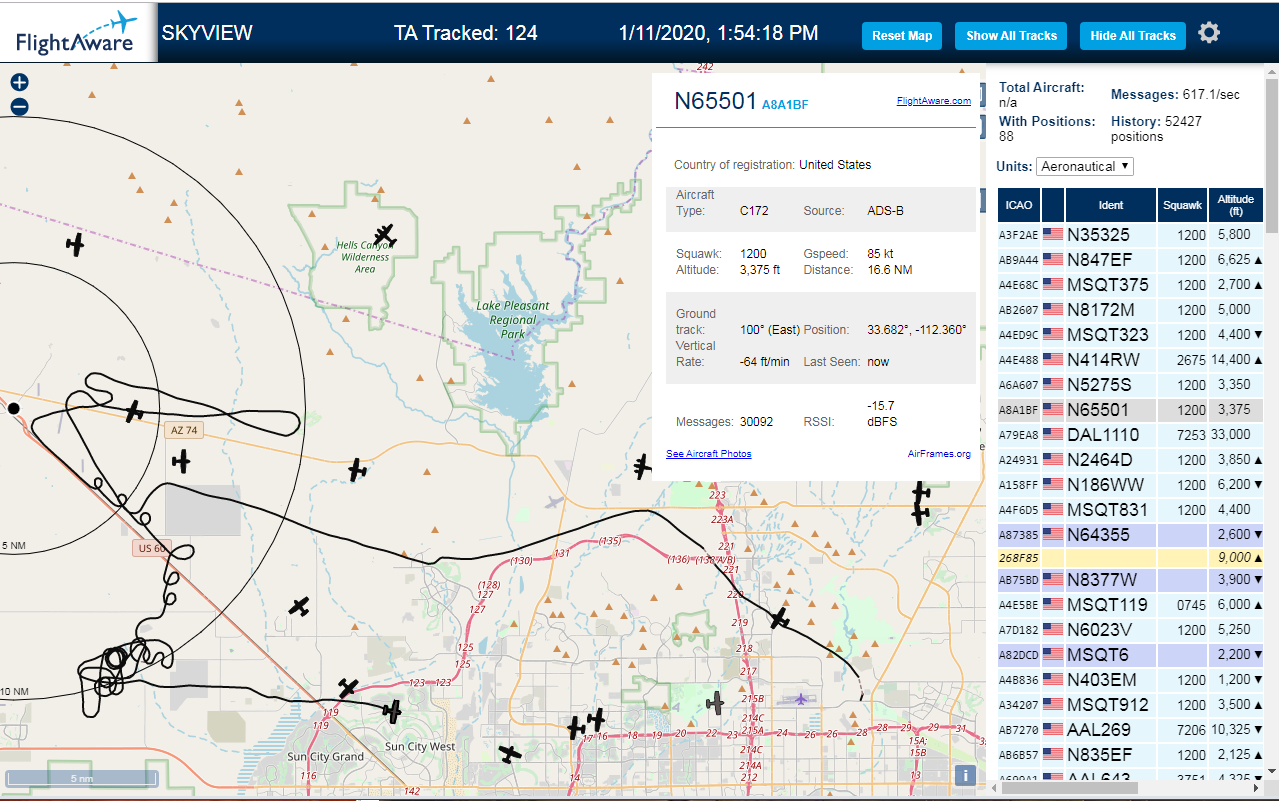1279x801 pixels.
Task: Click United States flag for DAL1110
Action: click(x=1053, y=434)
